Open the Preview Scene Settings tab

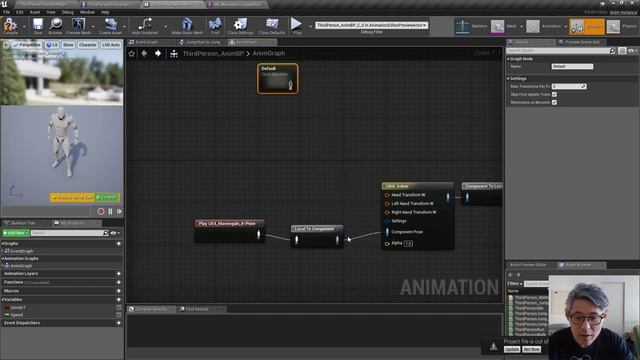click(x=582, y=42)
